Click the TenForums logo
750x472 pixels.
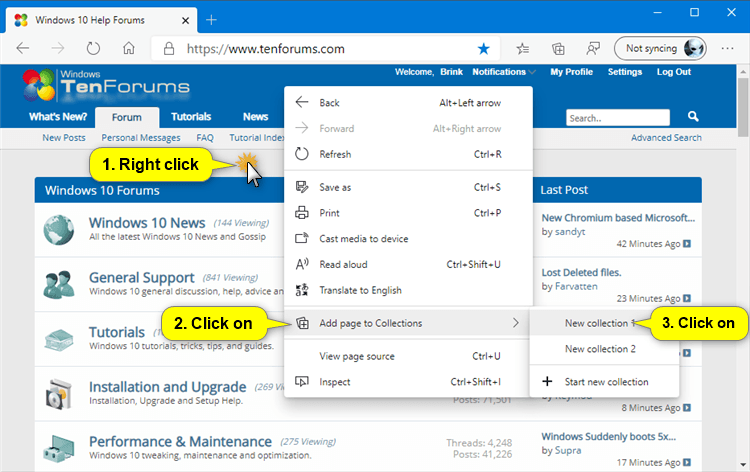point(106,85)
